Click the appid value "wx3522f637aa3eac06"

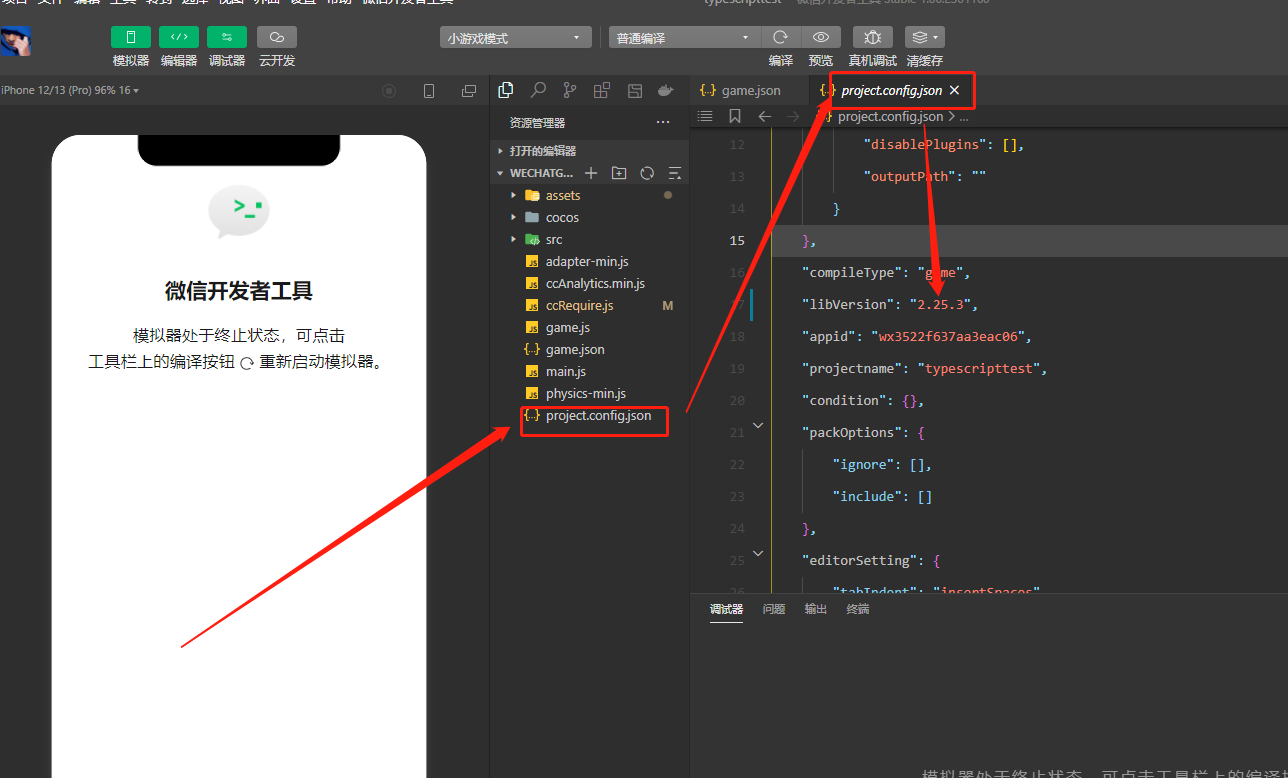coord(950,336)
